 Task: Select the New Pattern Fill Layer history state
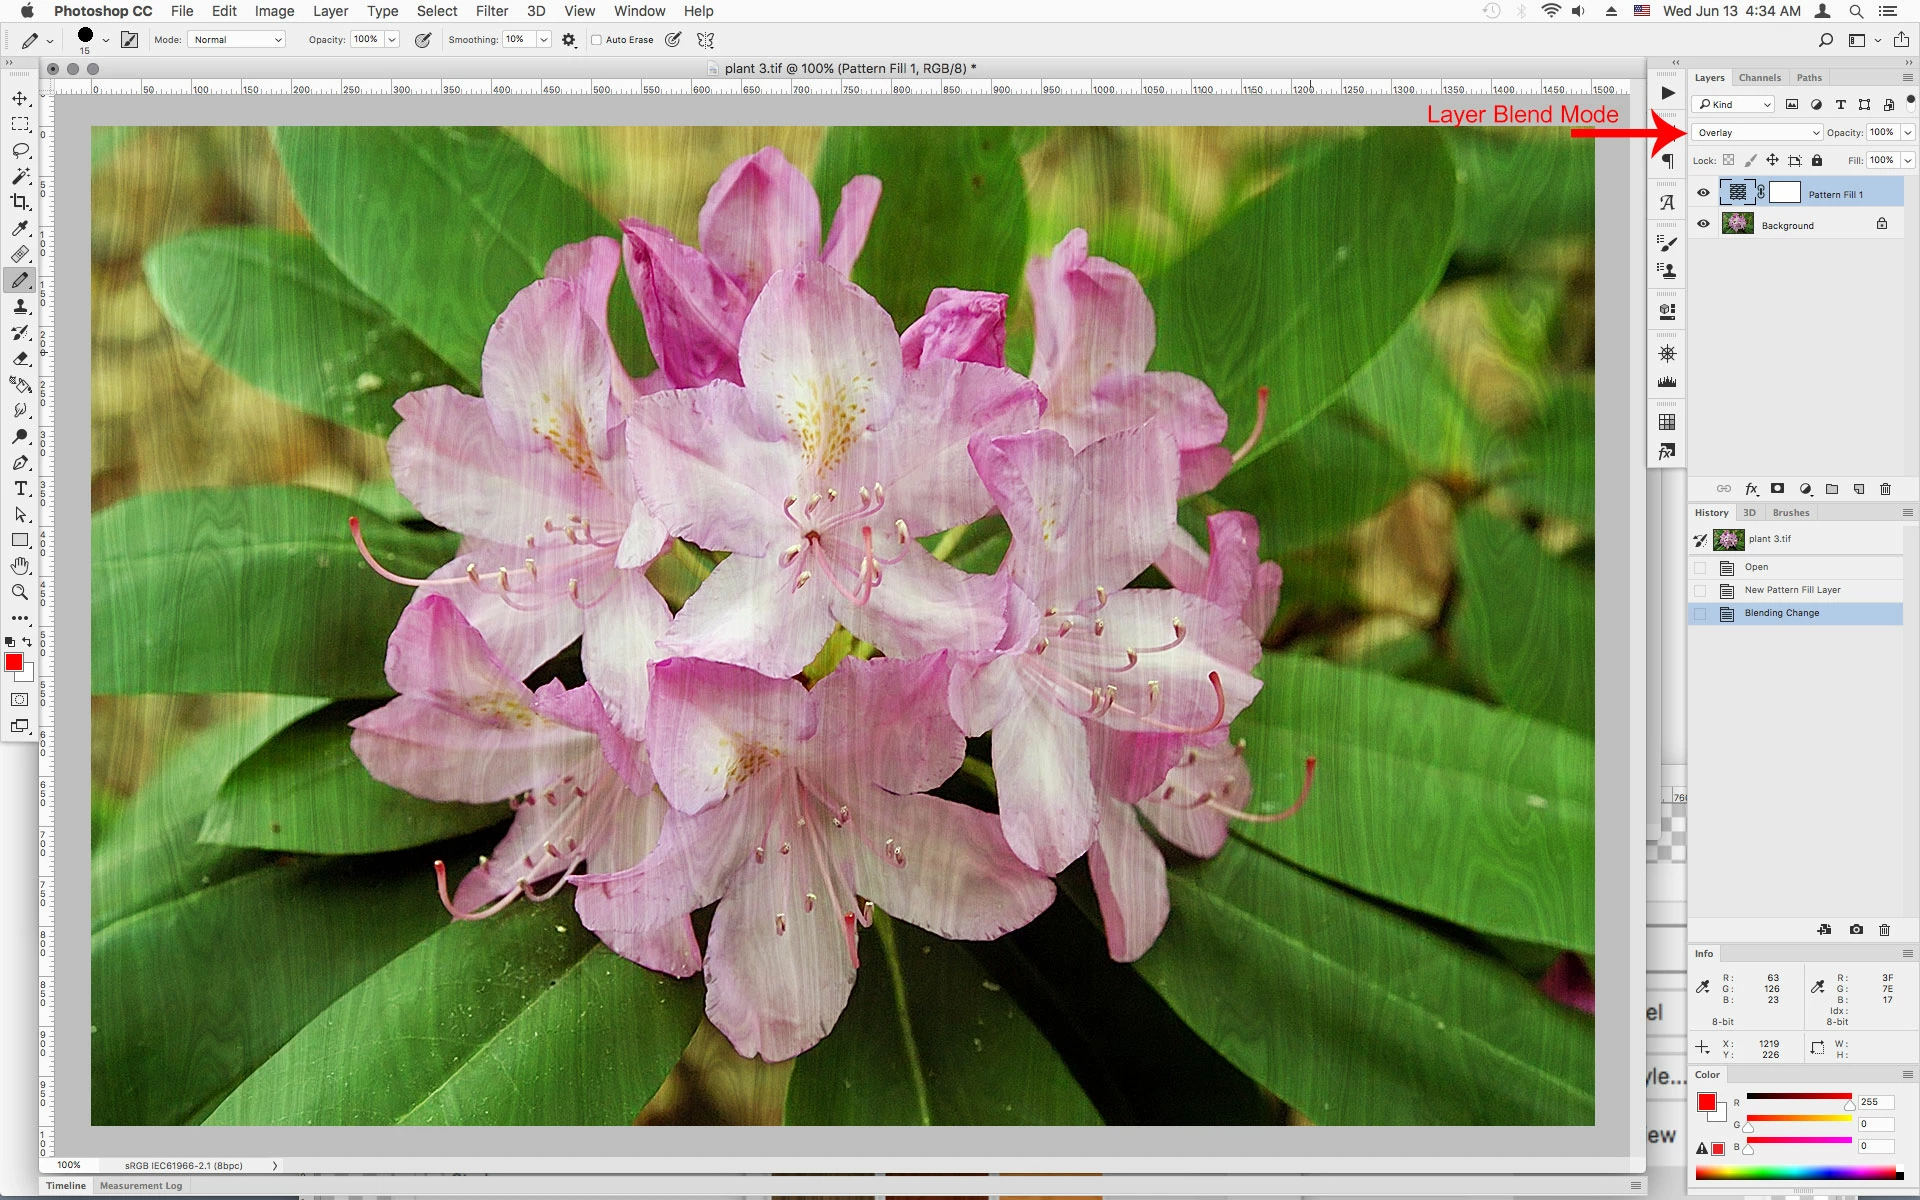click(x=1792, y=590)
